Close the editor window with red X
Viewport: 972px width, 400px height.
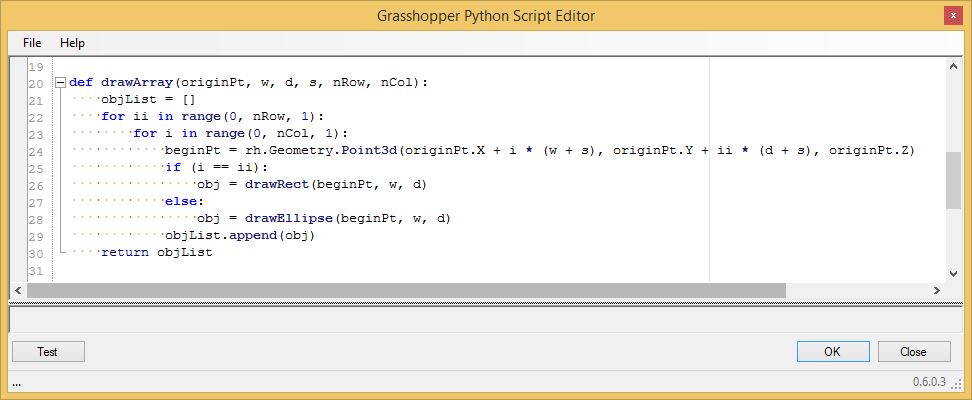953,16
